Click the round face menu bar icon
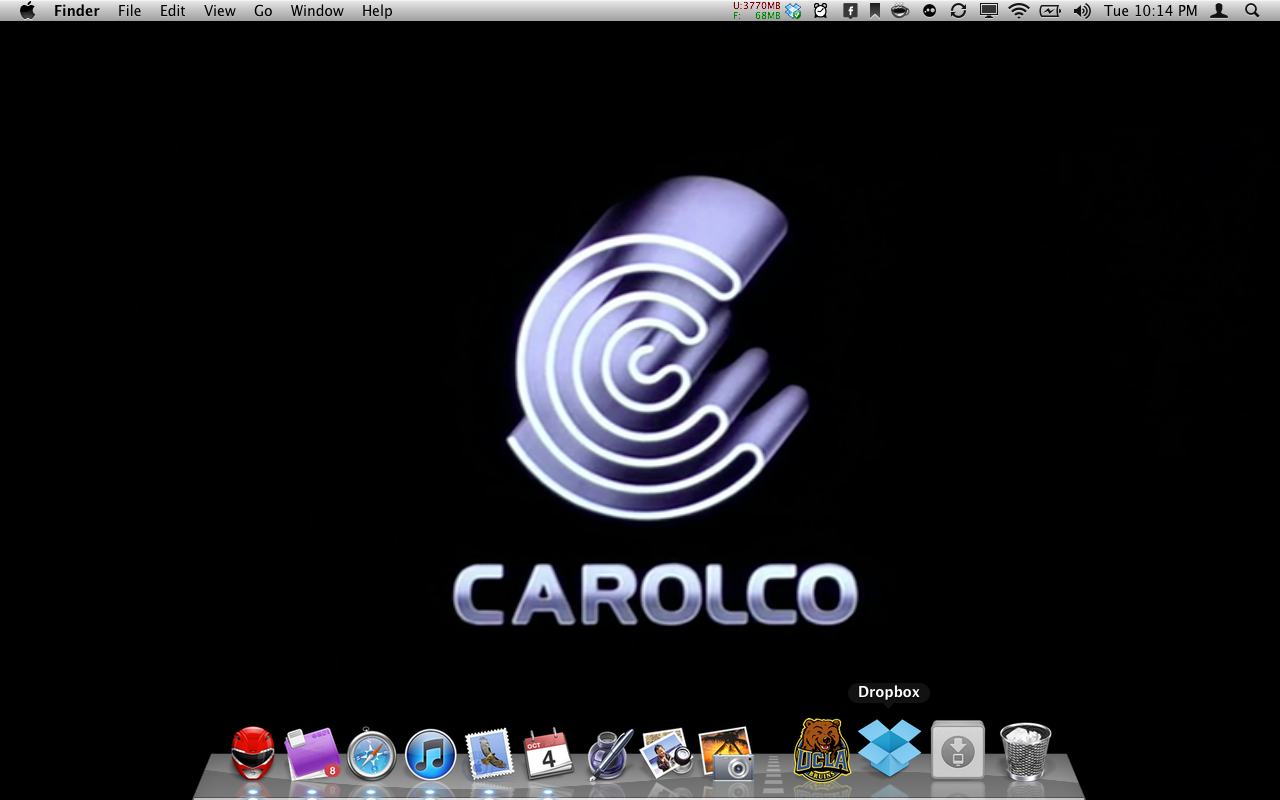 click(930, 11)
